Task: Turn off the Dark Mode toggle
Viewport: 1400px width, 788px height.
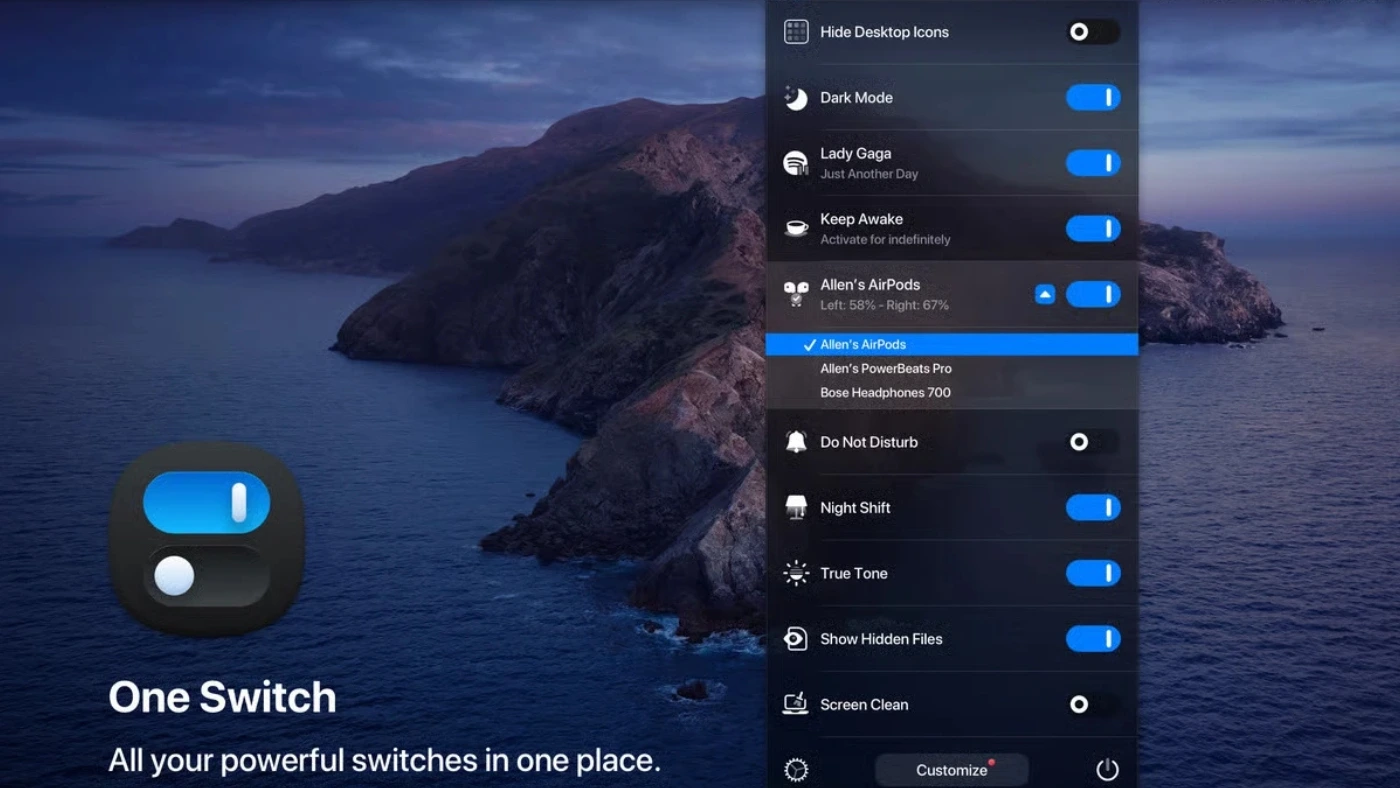Action: coord(1092,98)
